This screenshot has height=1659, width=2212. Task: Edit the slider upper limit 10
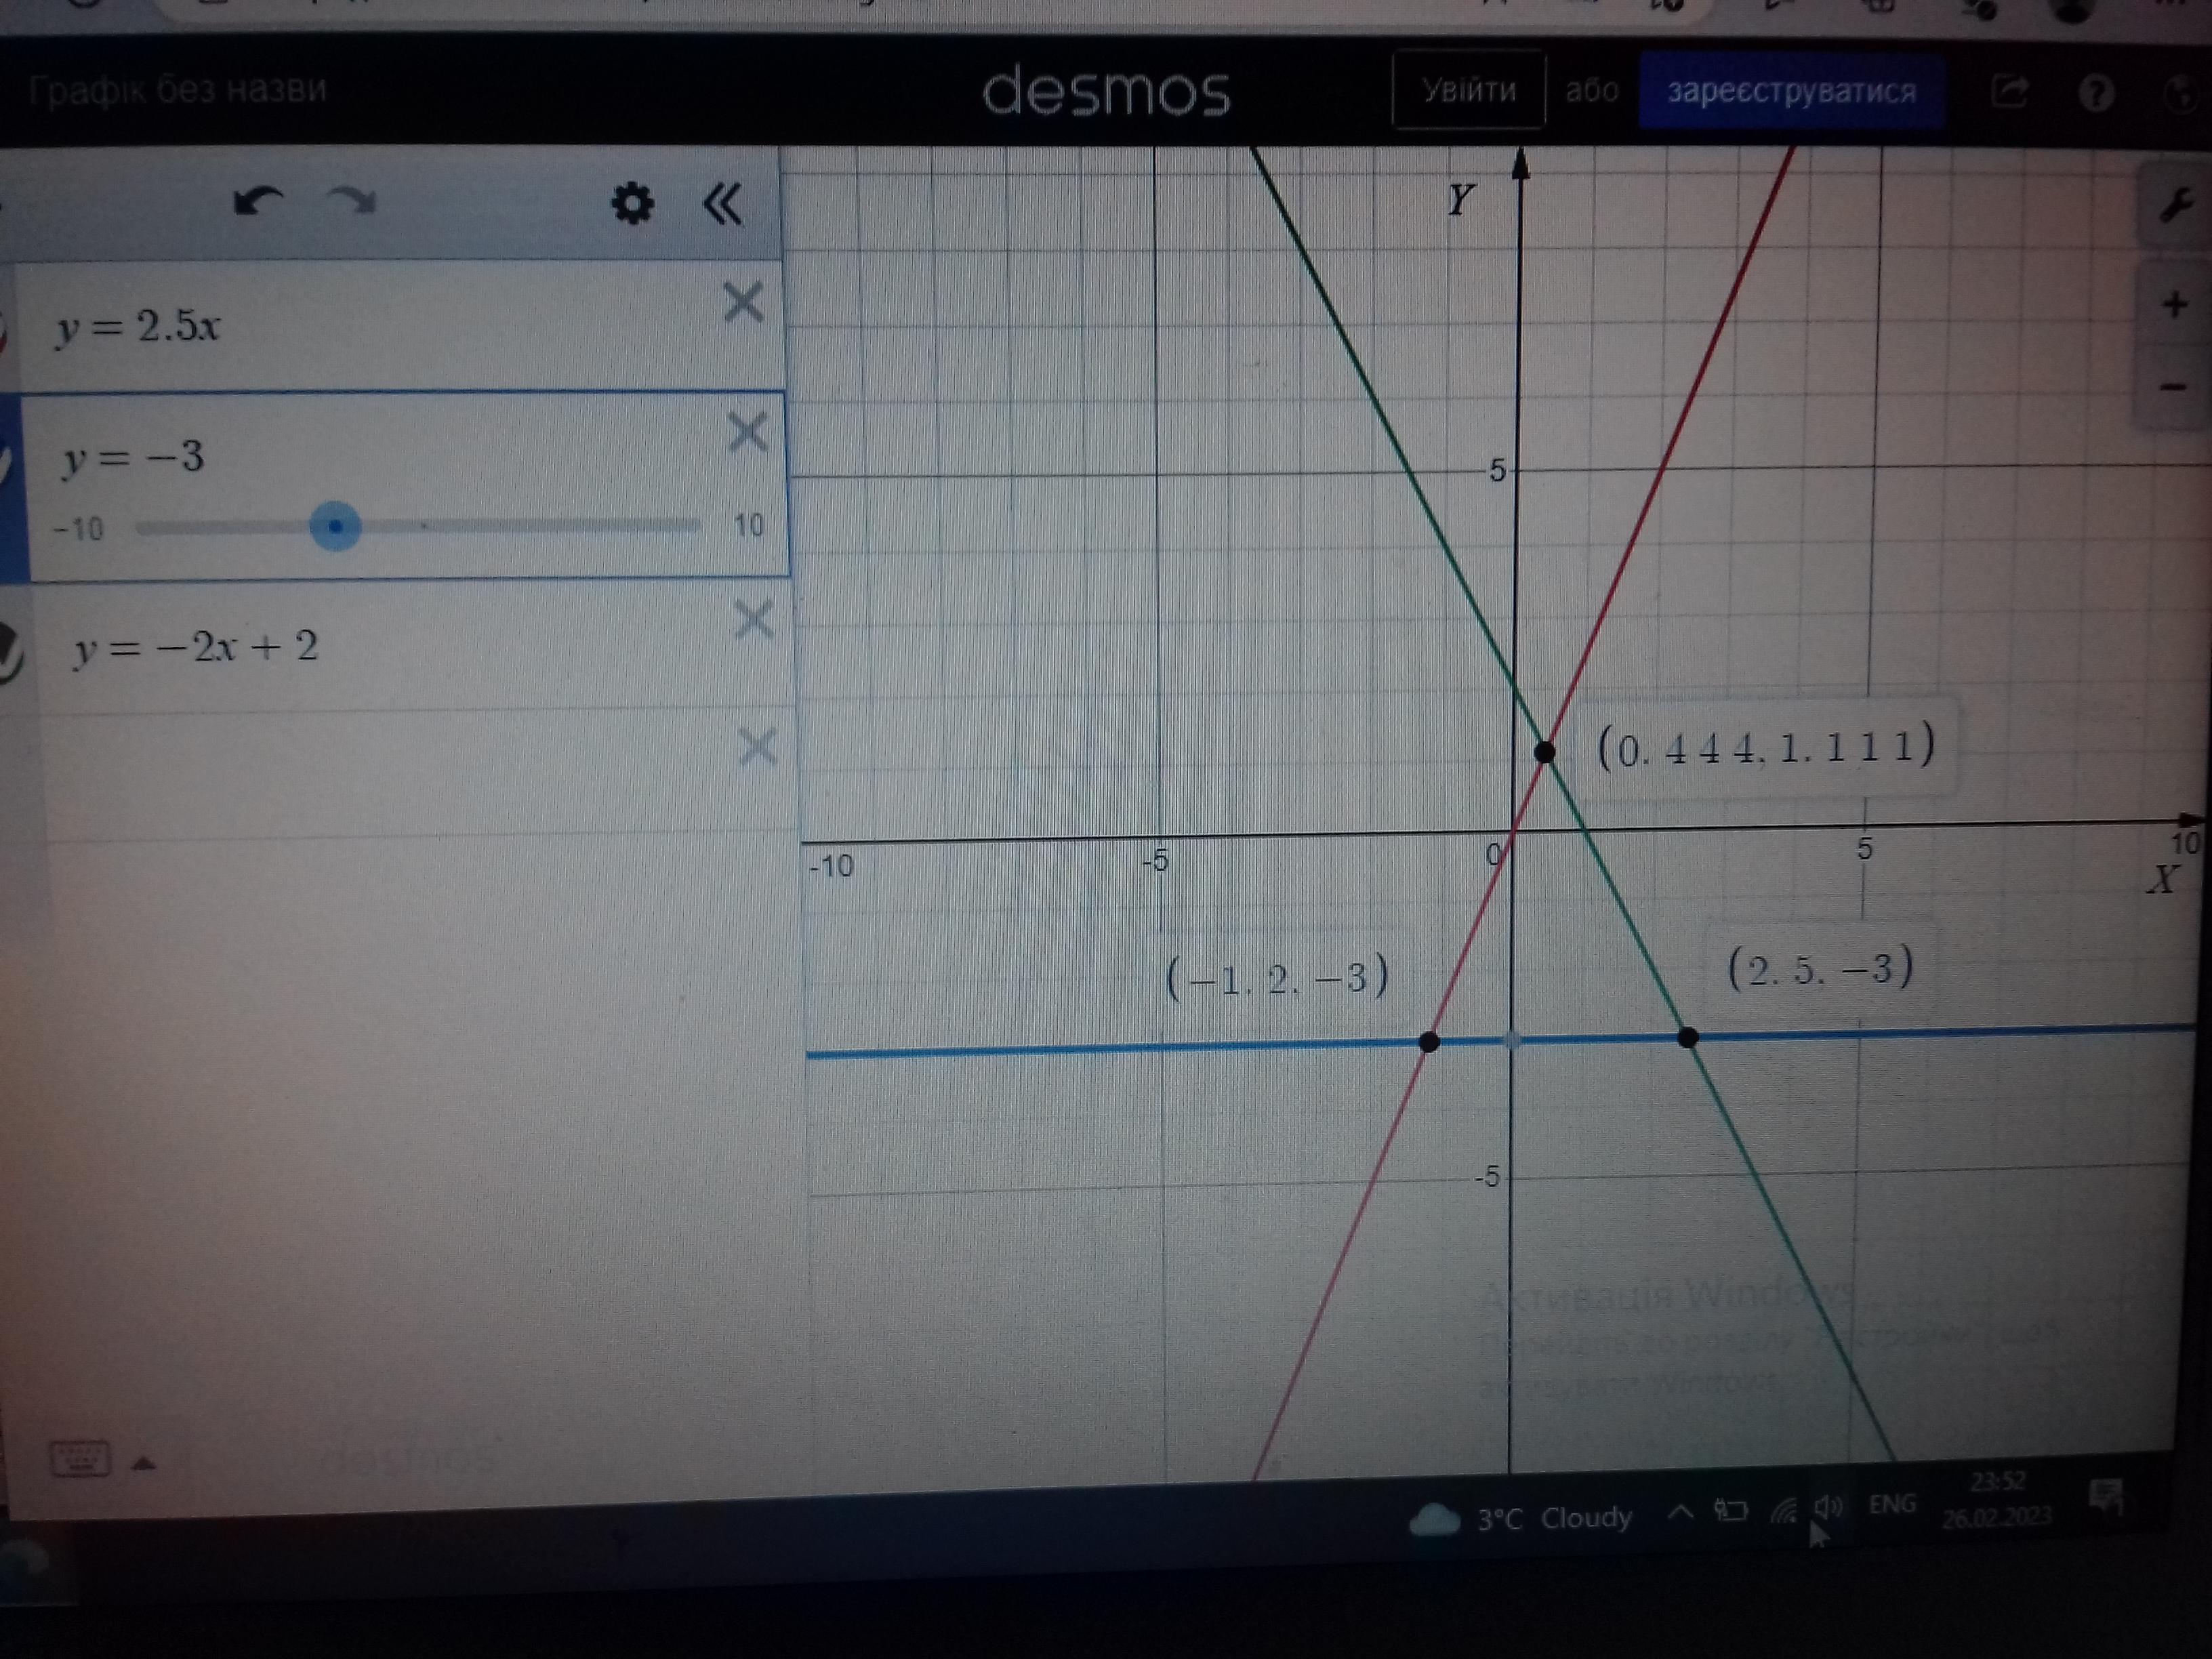748,525
